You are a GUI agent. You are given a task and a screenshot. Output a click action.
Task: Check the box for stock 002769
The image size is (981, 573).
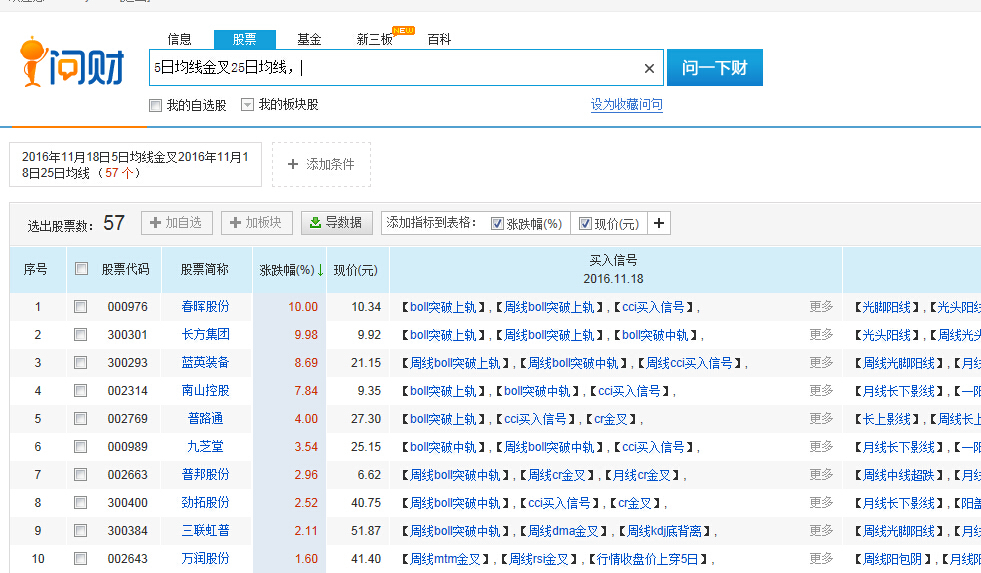80,418
